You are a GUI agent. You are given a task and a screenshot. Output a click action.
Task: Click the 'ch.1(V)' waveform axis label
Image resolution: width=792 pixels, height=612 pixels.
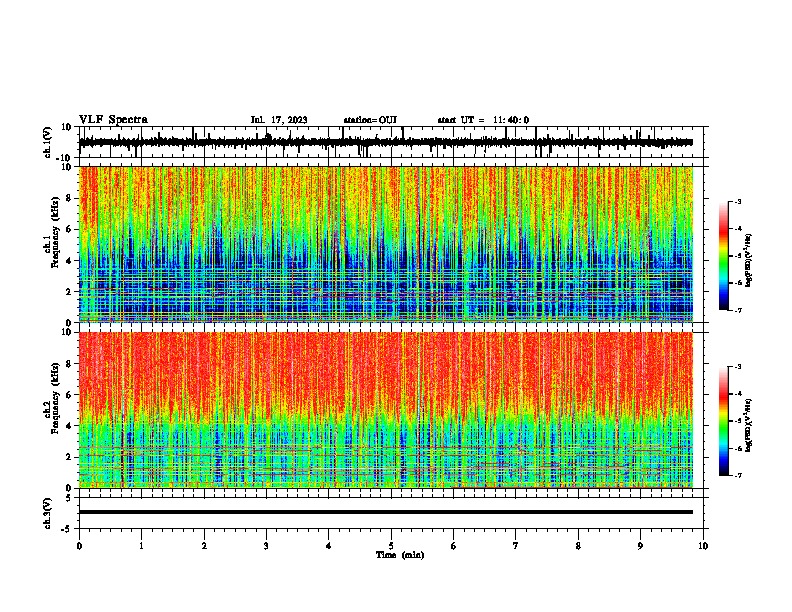pos(48,142)
